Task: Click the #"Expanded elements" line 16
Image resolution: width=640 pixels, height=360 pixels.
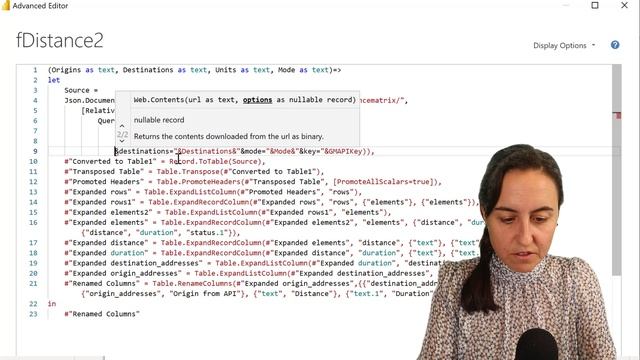Action: pos(274,223)
